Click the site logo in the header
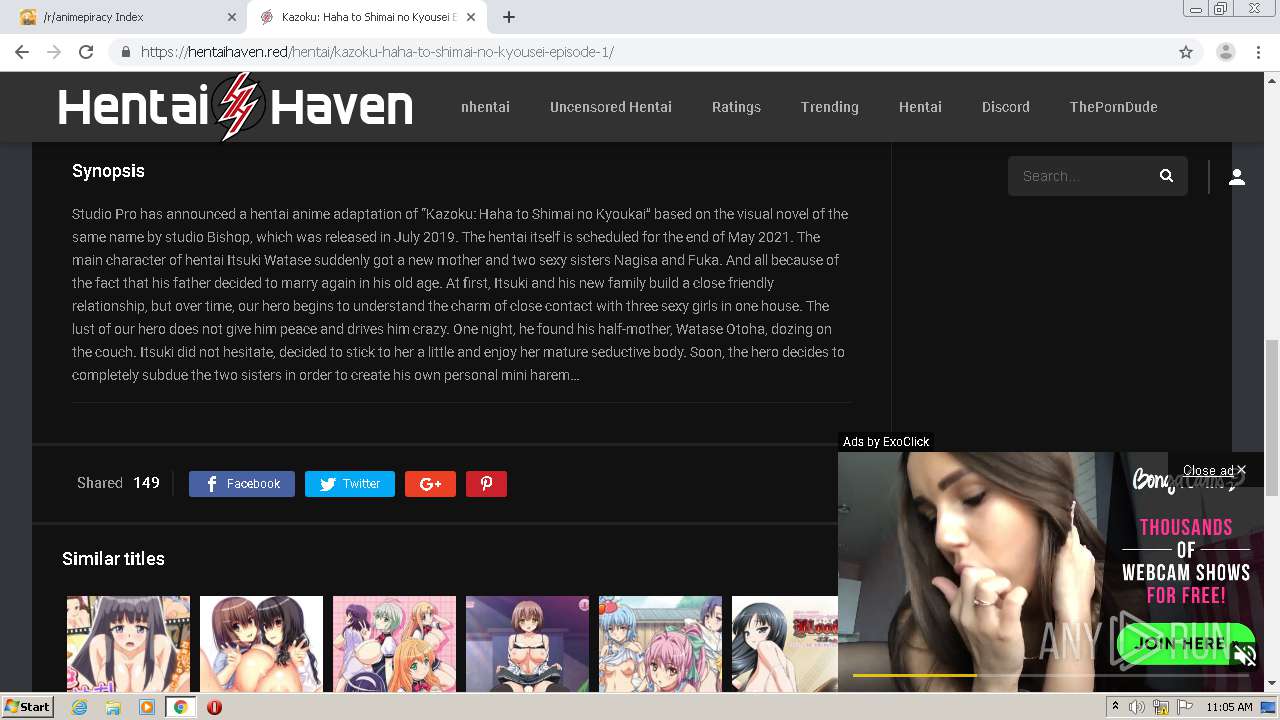This screenshot has height=720, width=1280. (x=235, y=107)
